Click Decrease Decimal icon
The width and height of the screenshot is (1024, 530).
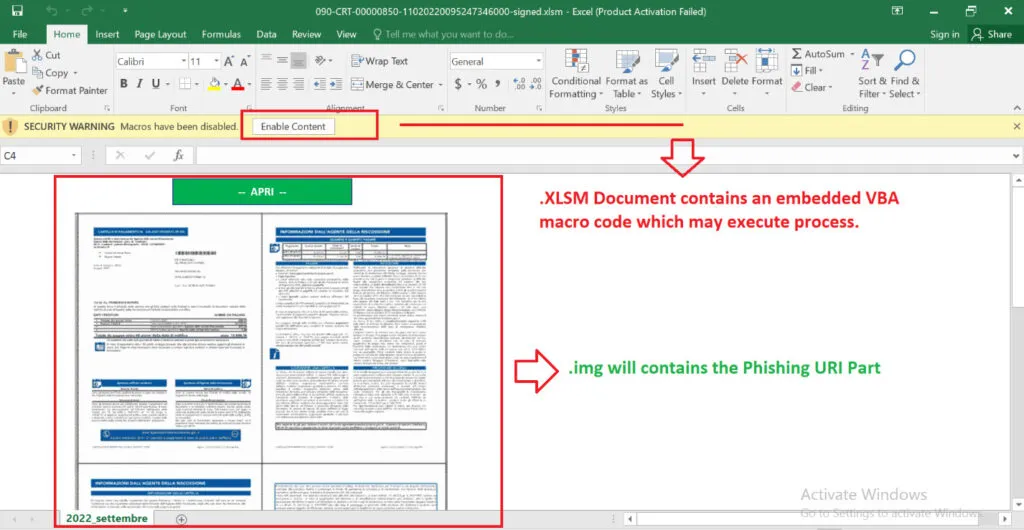536,84
